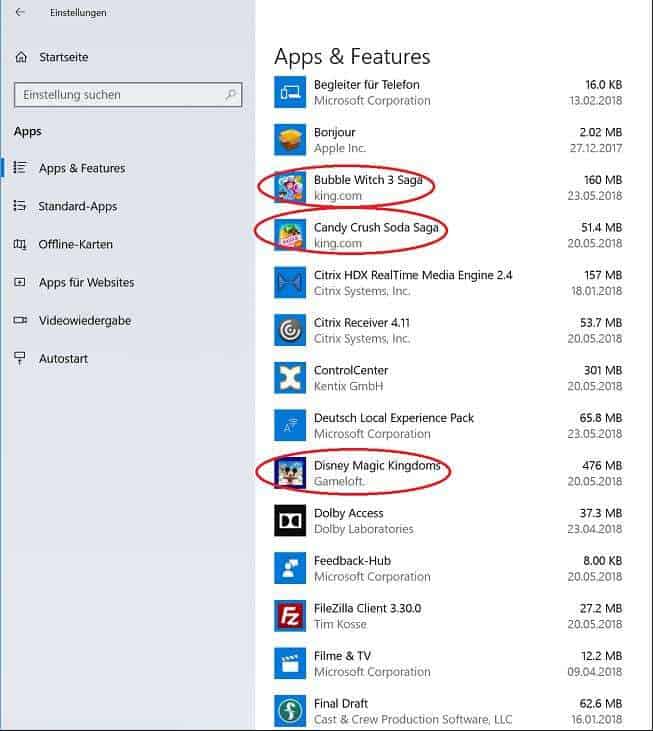Select the Bubble Witch 3 Saga name
The image size is (653, 731).
[x=368, y=180]
